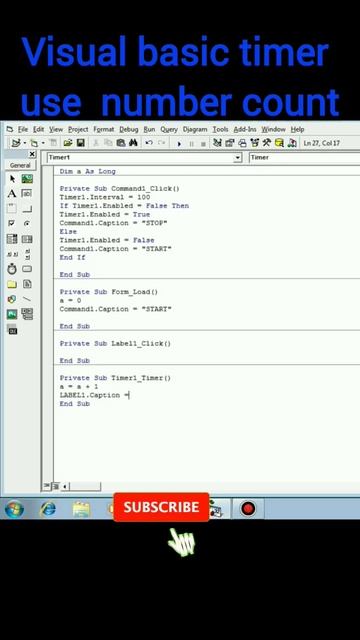Select the ComboBox control tool
Screen dimensions: 360x640
click(12, 239)
